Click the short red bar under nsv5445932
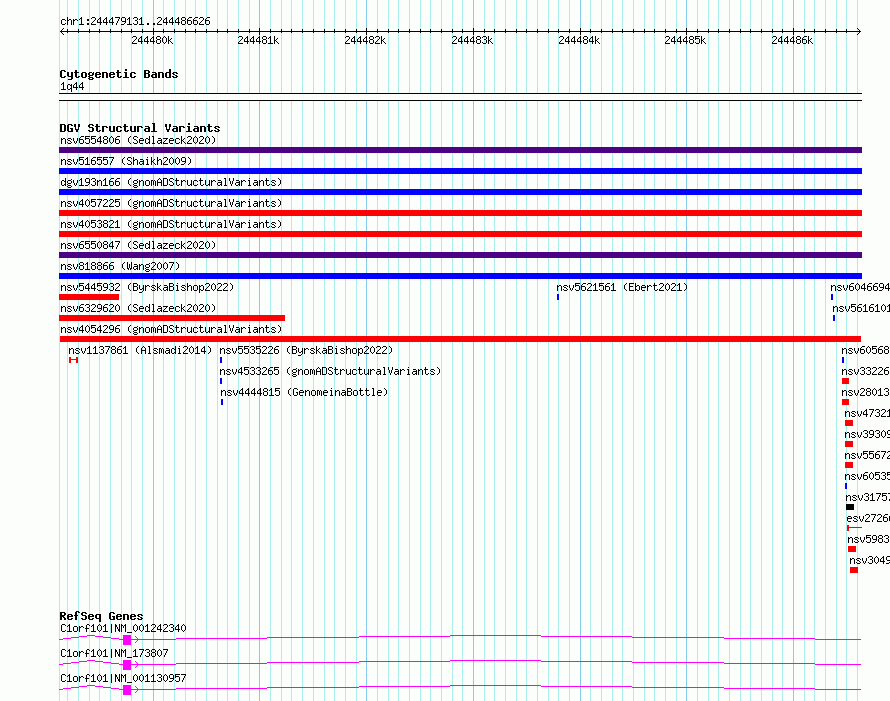 click(x=89, y=297)
